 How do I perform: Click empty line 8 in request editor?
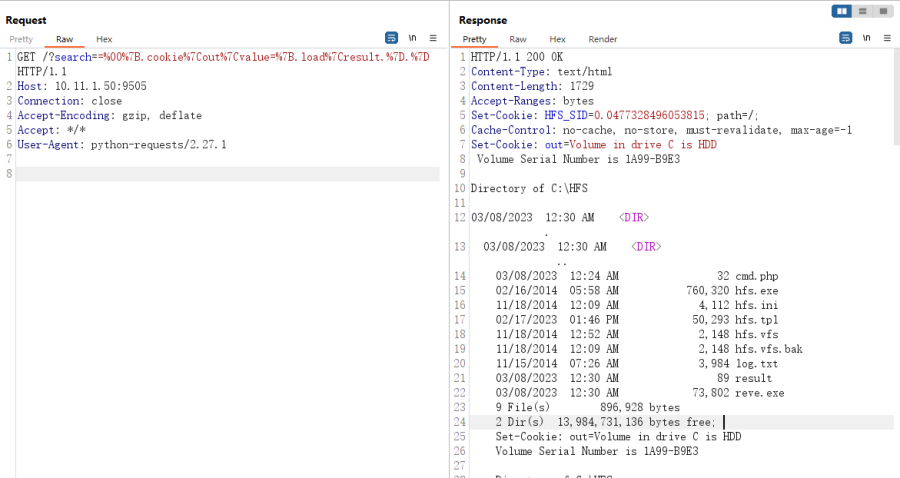pos(227,174)
